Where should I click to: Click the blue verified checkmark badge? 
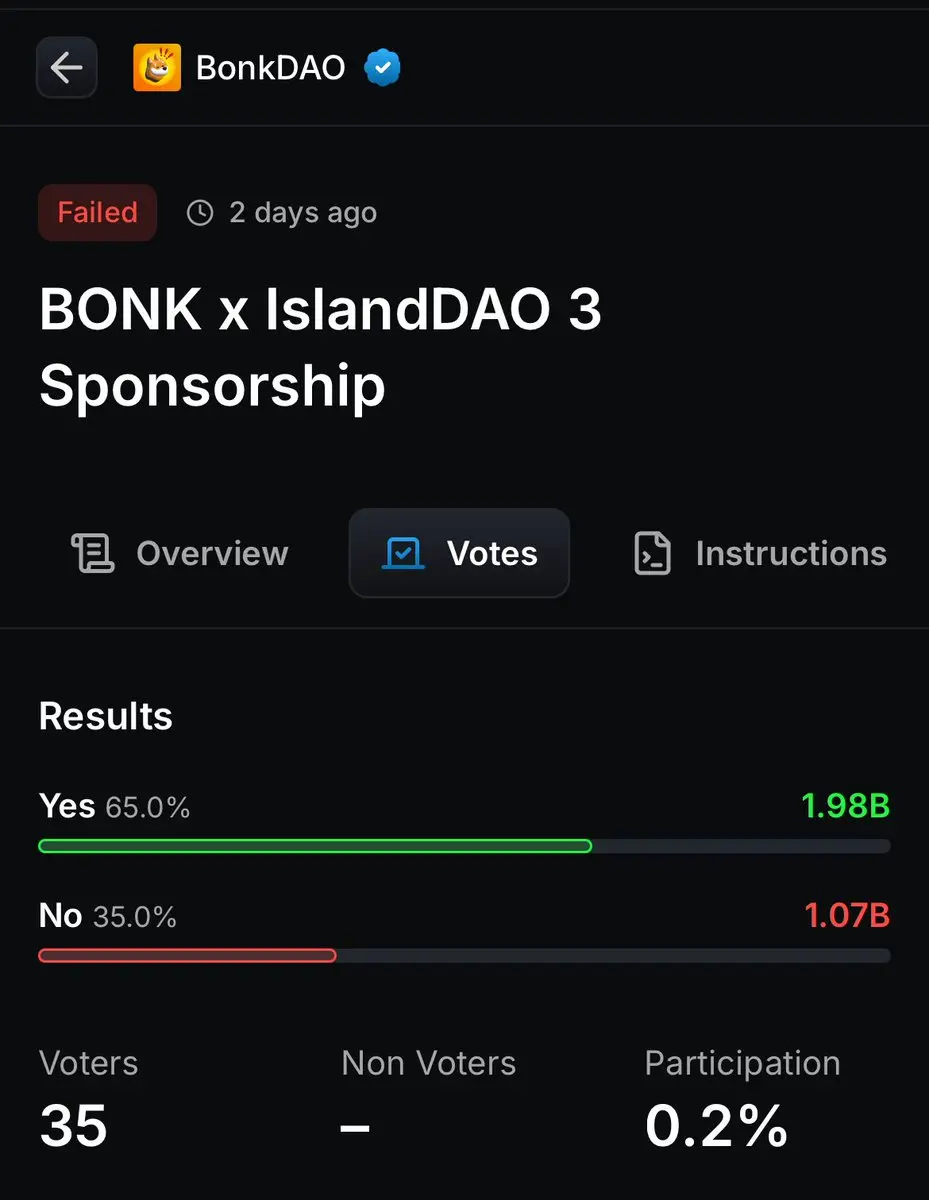tap(382, 68)
